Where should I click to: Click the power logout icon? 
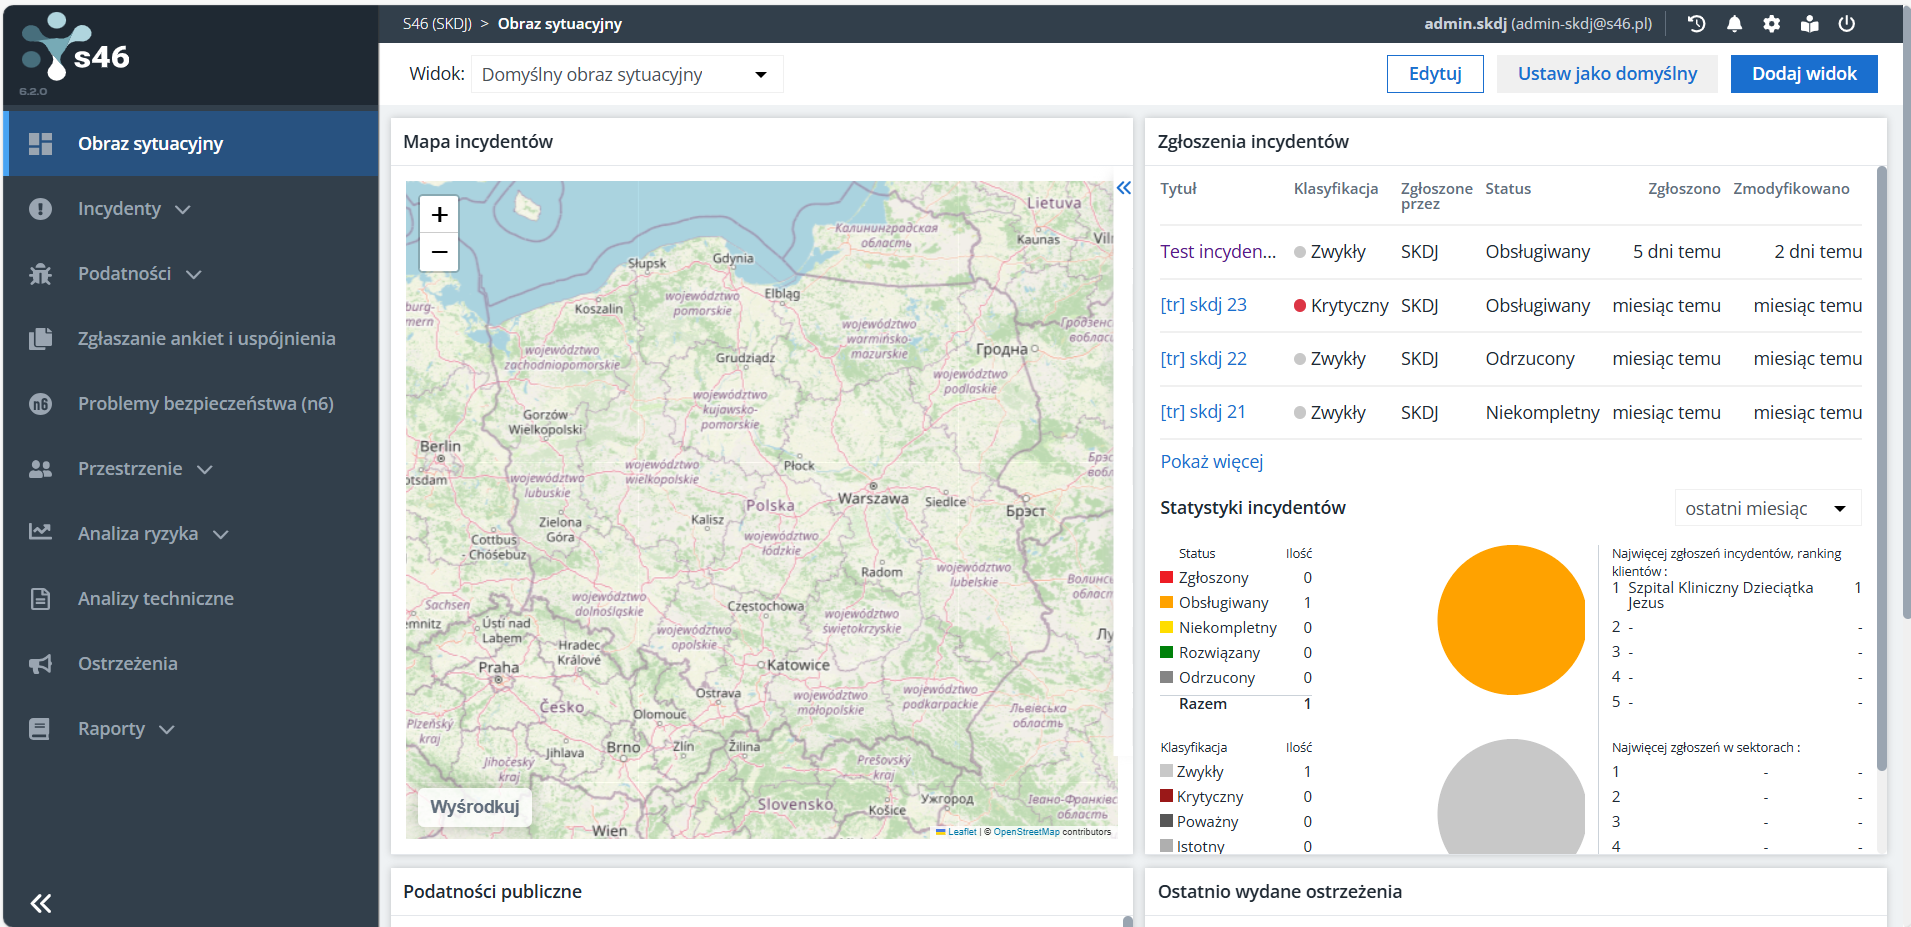1846,24
